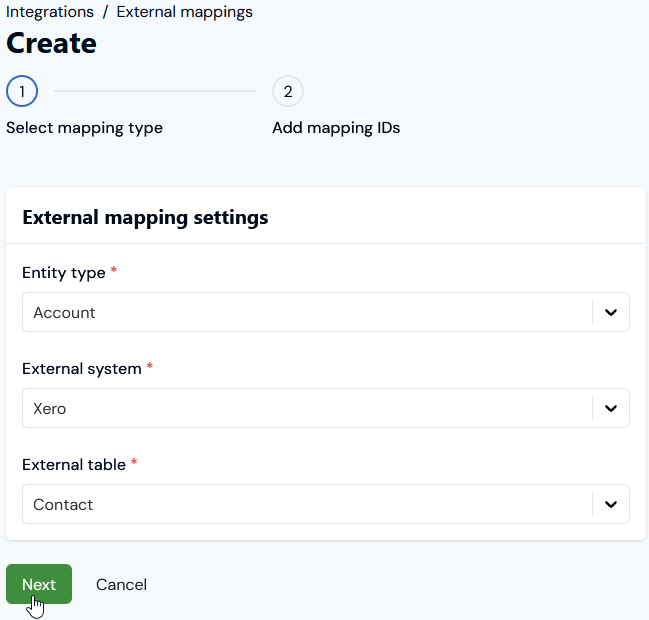
Task: Click the External table field label
Action: coord(74,465)
